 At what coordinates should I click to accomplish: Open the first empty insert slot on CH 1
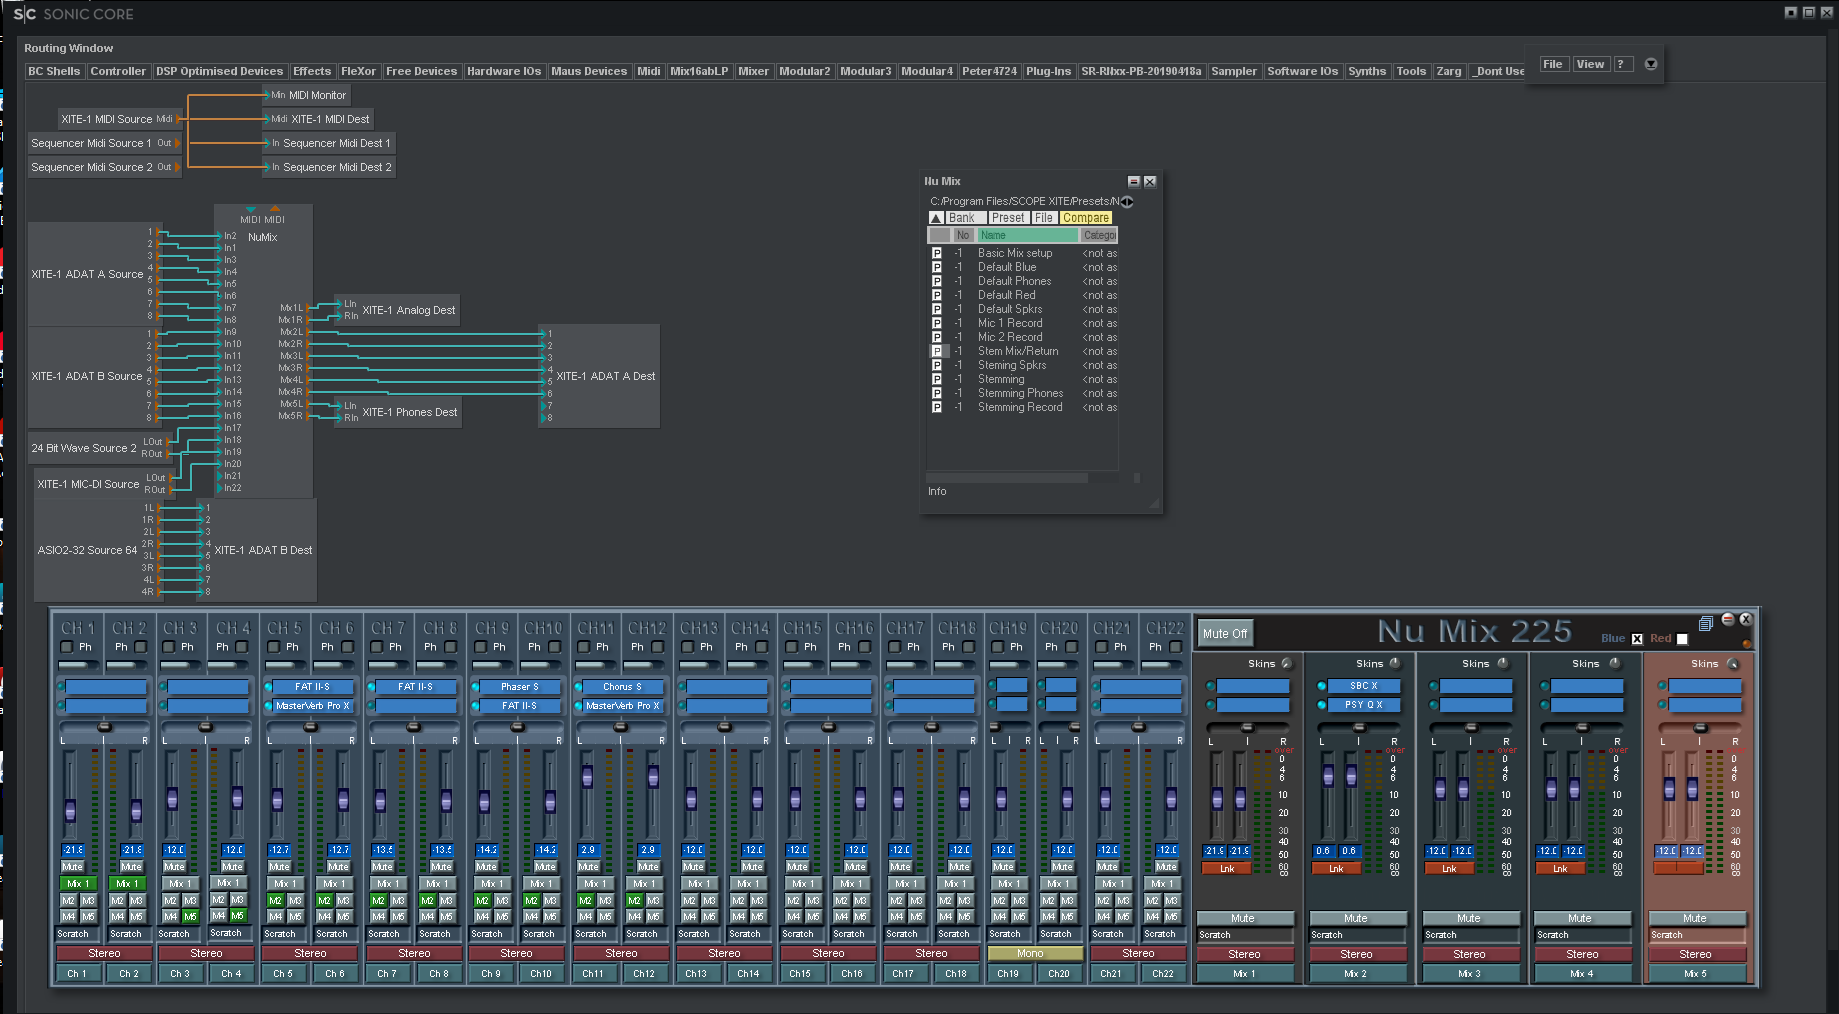[106, 687]
